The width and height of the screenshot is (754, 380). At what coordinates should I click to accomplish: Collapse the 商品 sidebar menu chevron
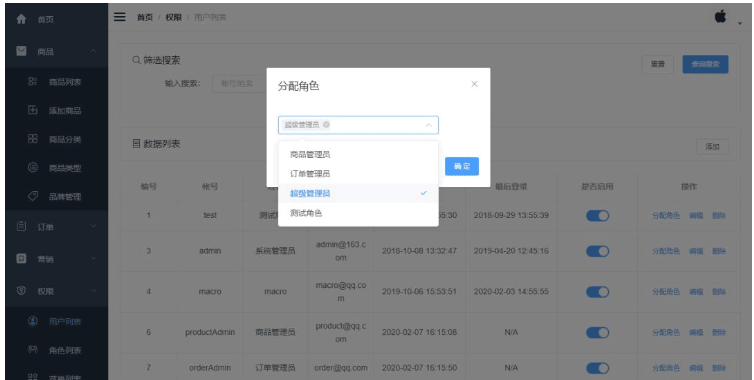(x=93, y=51)
